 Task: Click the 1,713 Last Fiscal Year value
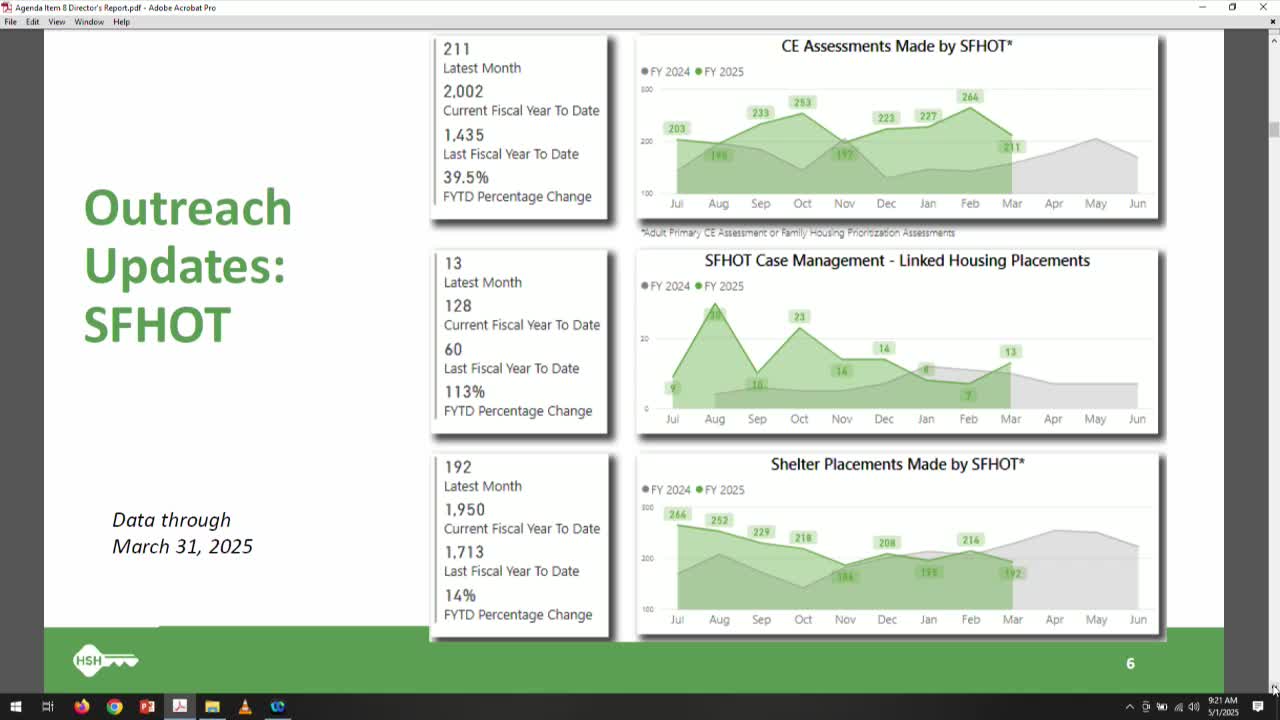464,552
